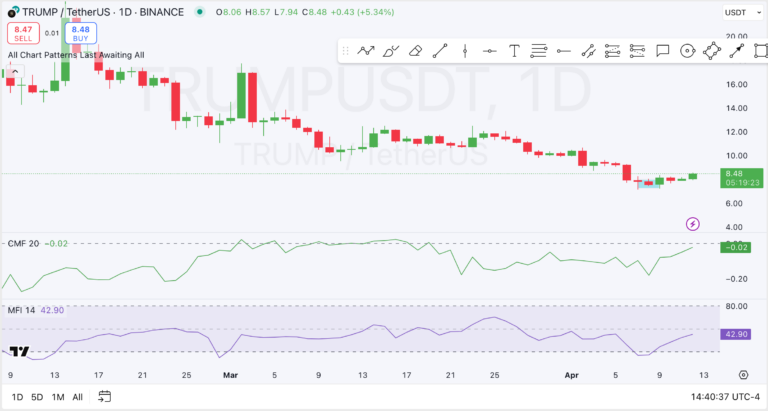Open the Go to date calendar icon

[x=104, y=396]
